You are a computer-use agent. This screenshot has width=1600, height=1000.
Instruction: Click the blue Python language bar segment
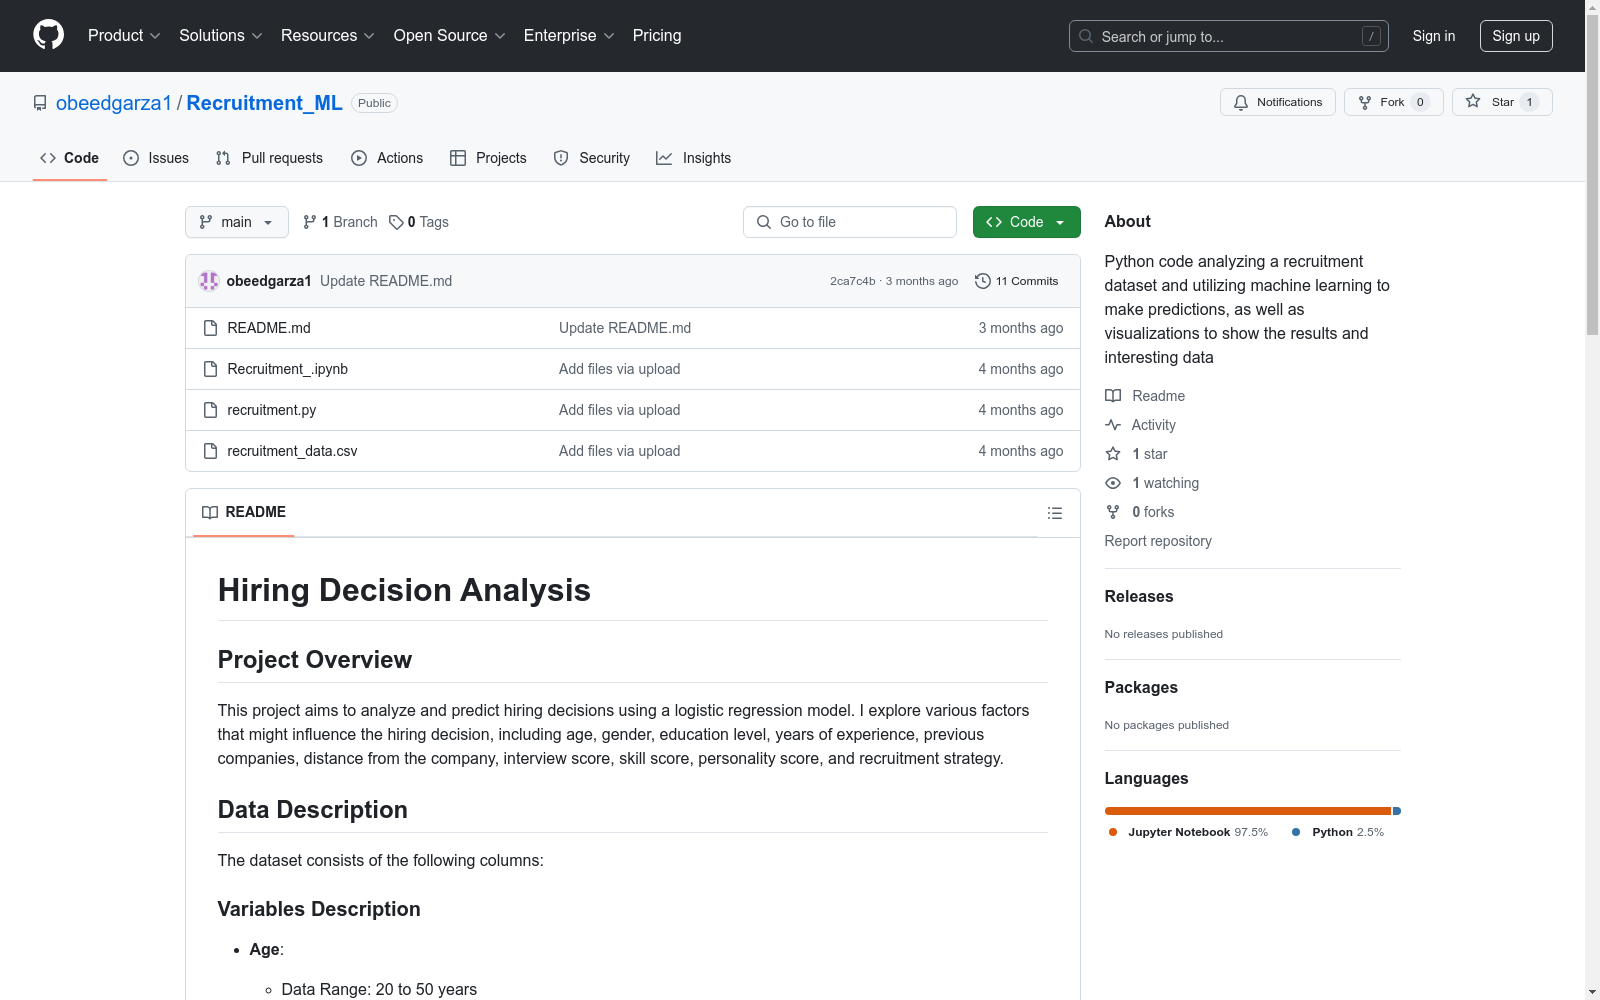(x=1397, y=811)
